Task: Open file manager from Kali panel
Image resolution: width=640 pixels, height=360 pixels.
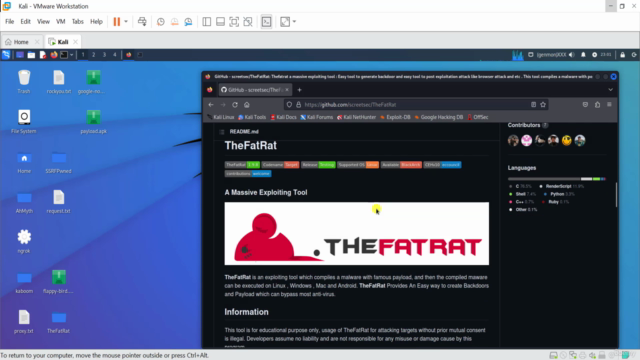Action: 31,55
